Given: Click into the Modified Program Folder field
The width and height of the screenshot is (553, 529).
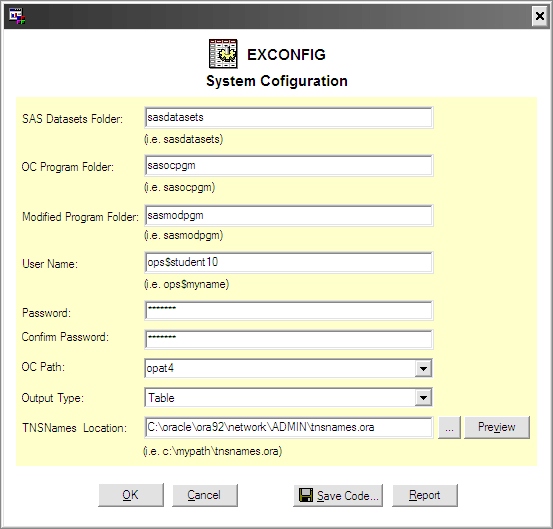Looking at the screenshot, I should tap(288, 215).
